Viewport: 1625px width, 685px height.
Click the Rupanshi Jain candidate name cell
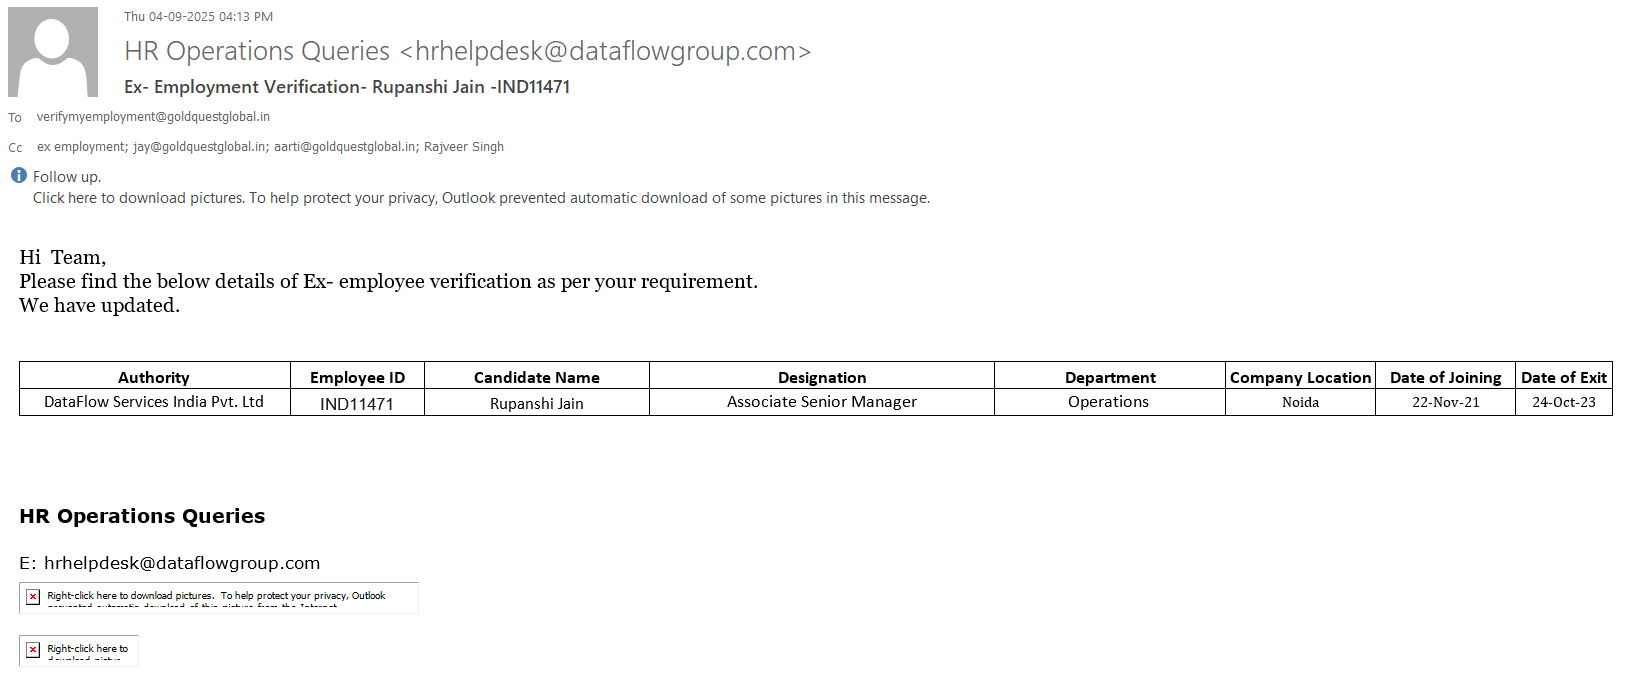point(537,403)
